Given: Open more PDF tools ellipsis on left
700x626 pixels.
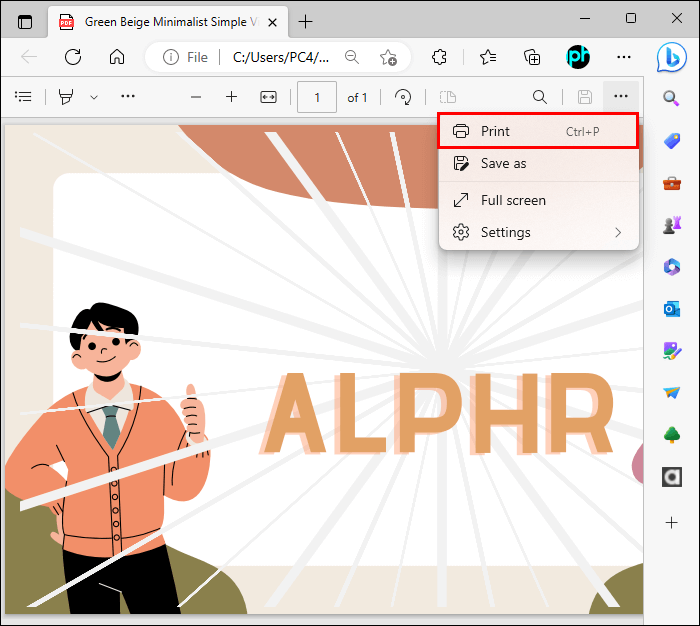Looking at the screenshot, I should pyautogui.click(x=128, y=96).
